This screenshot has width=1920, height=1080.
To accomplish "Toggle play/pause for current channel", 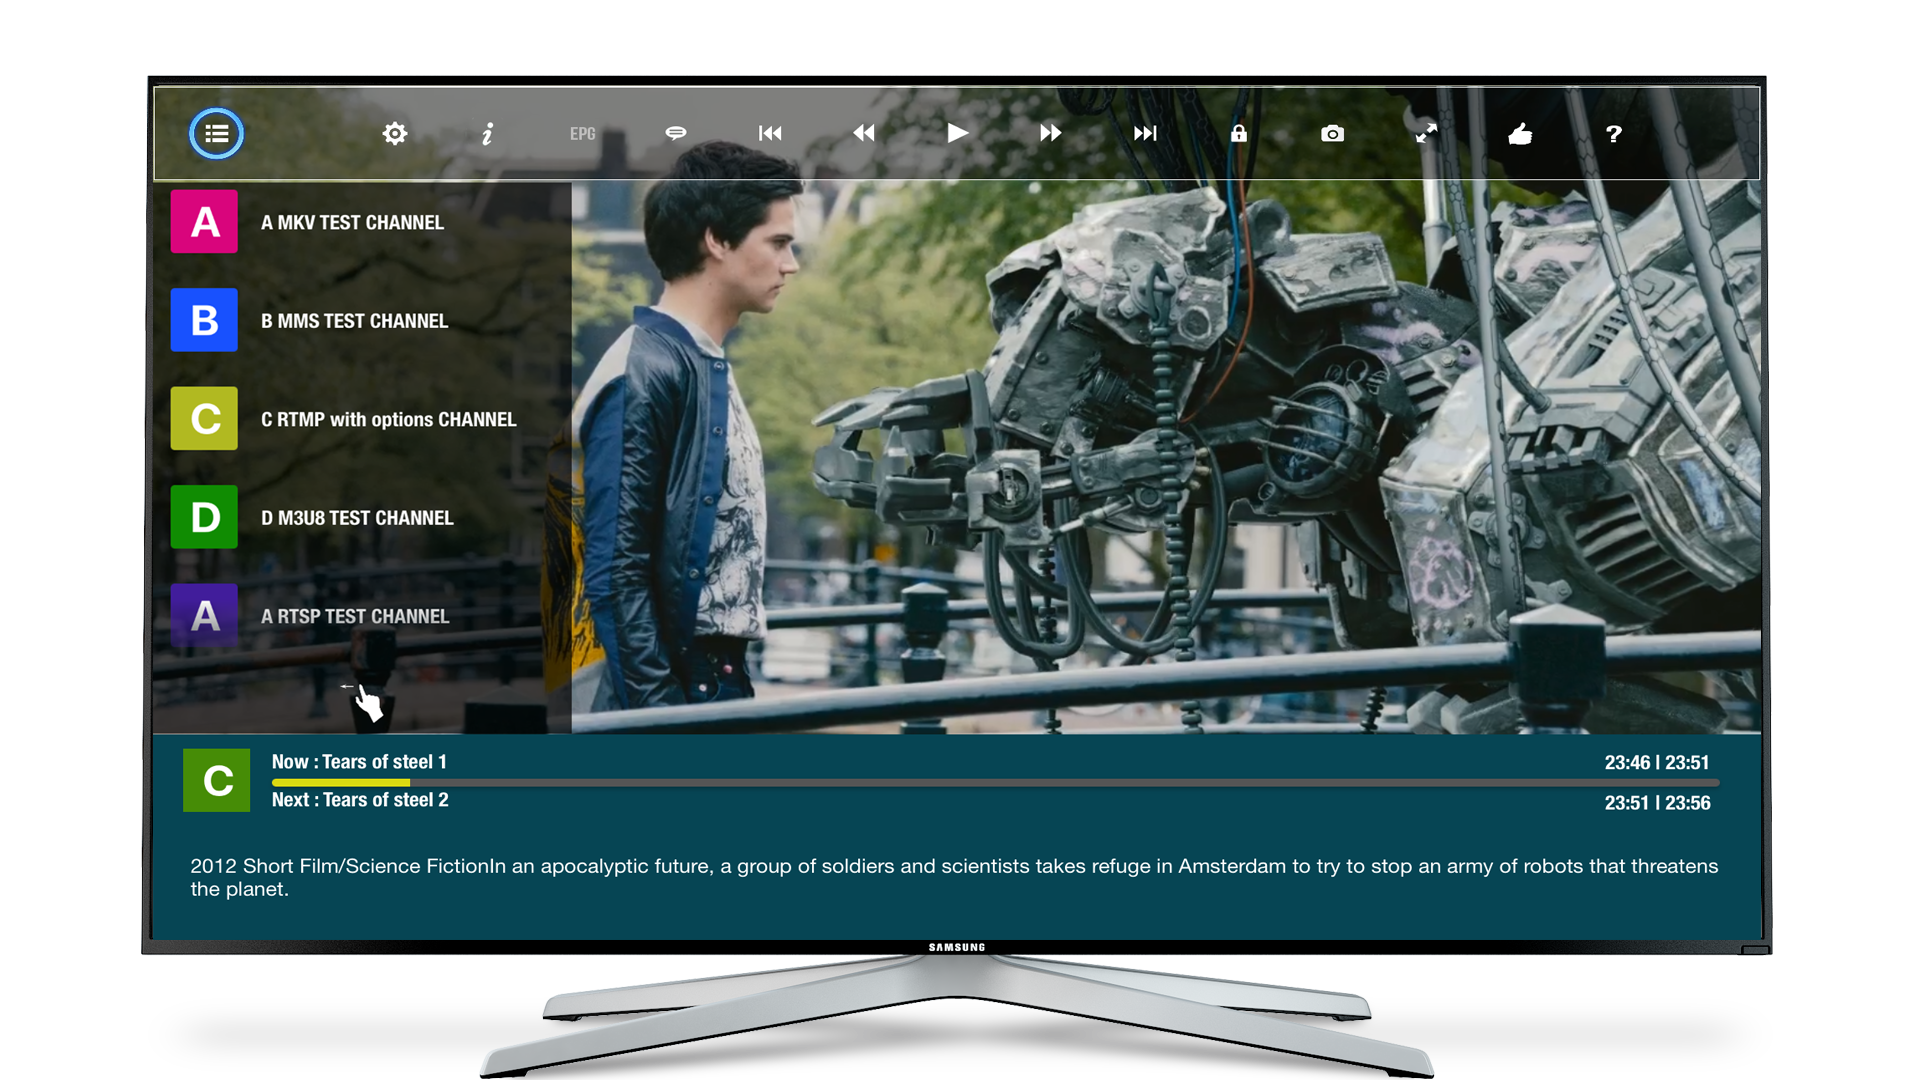I will (957, 132).
